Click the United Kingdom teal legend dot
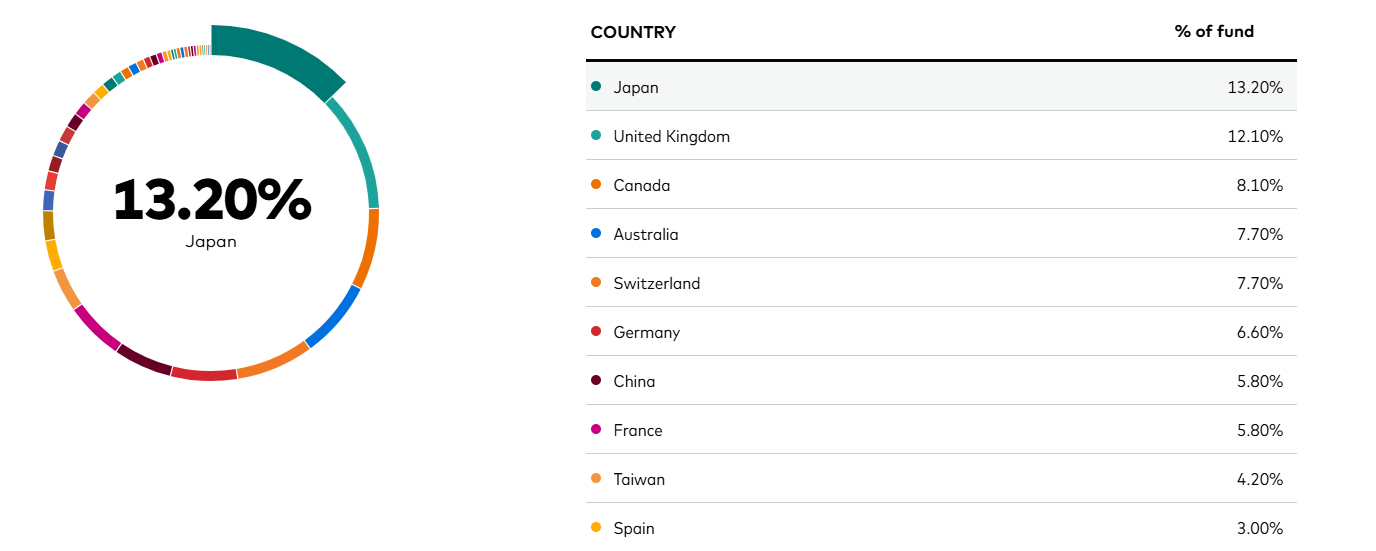The width and height of the screenshot is (1376, 551). [x=596, y=136]
